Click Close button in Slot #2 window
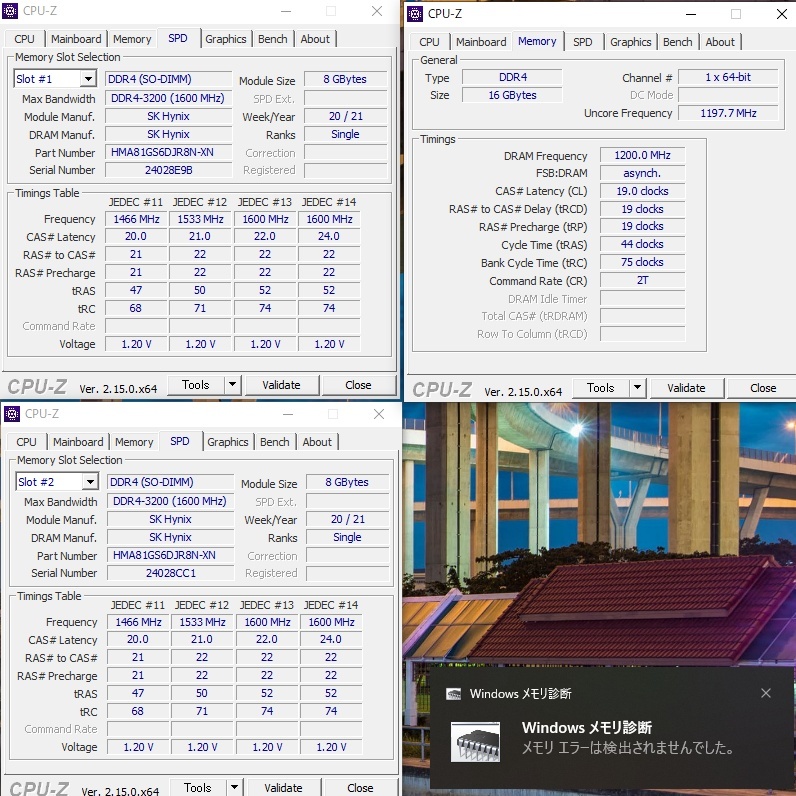Viewport: 796px width, 796px height. (360, 788)
